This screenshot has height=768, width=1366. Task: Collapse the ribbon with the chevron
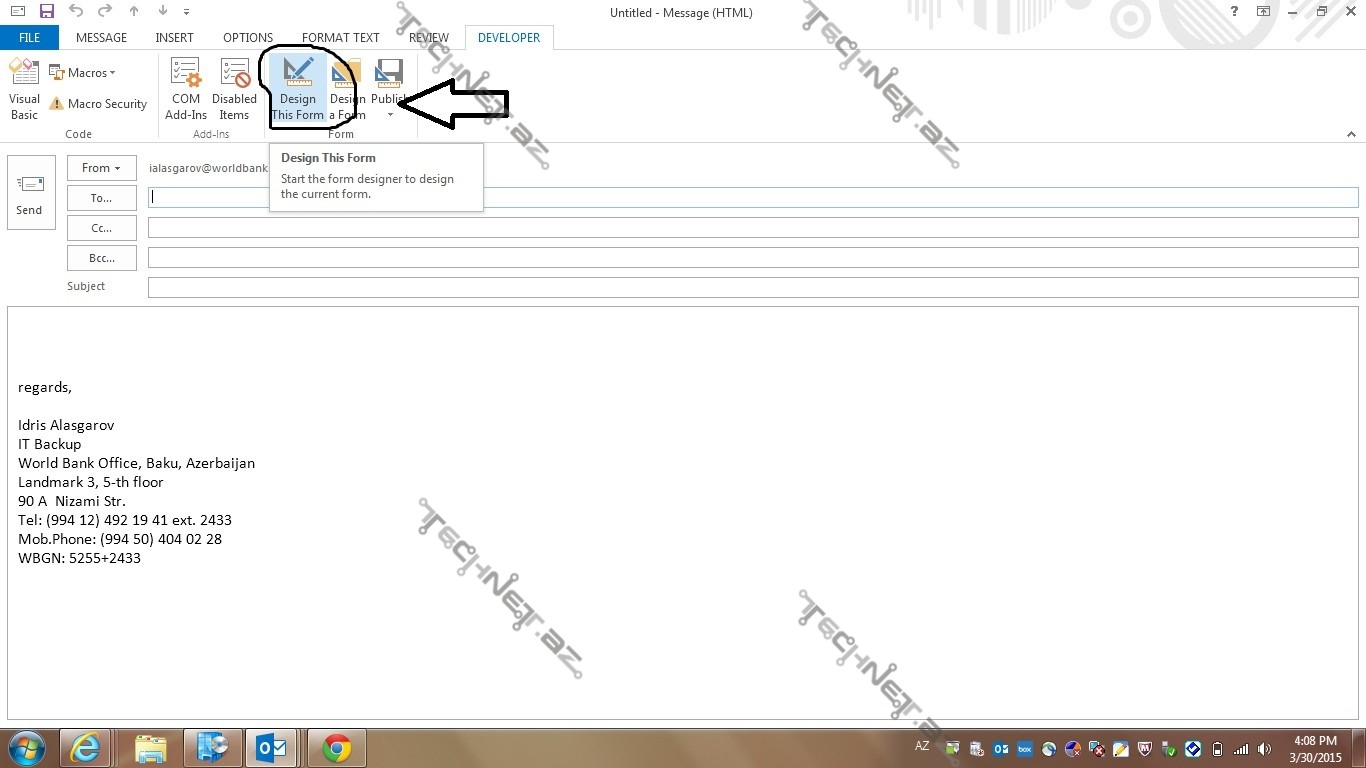coord(1351,134)
